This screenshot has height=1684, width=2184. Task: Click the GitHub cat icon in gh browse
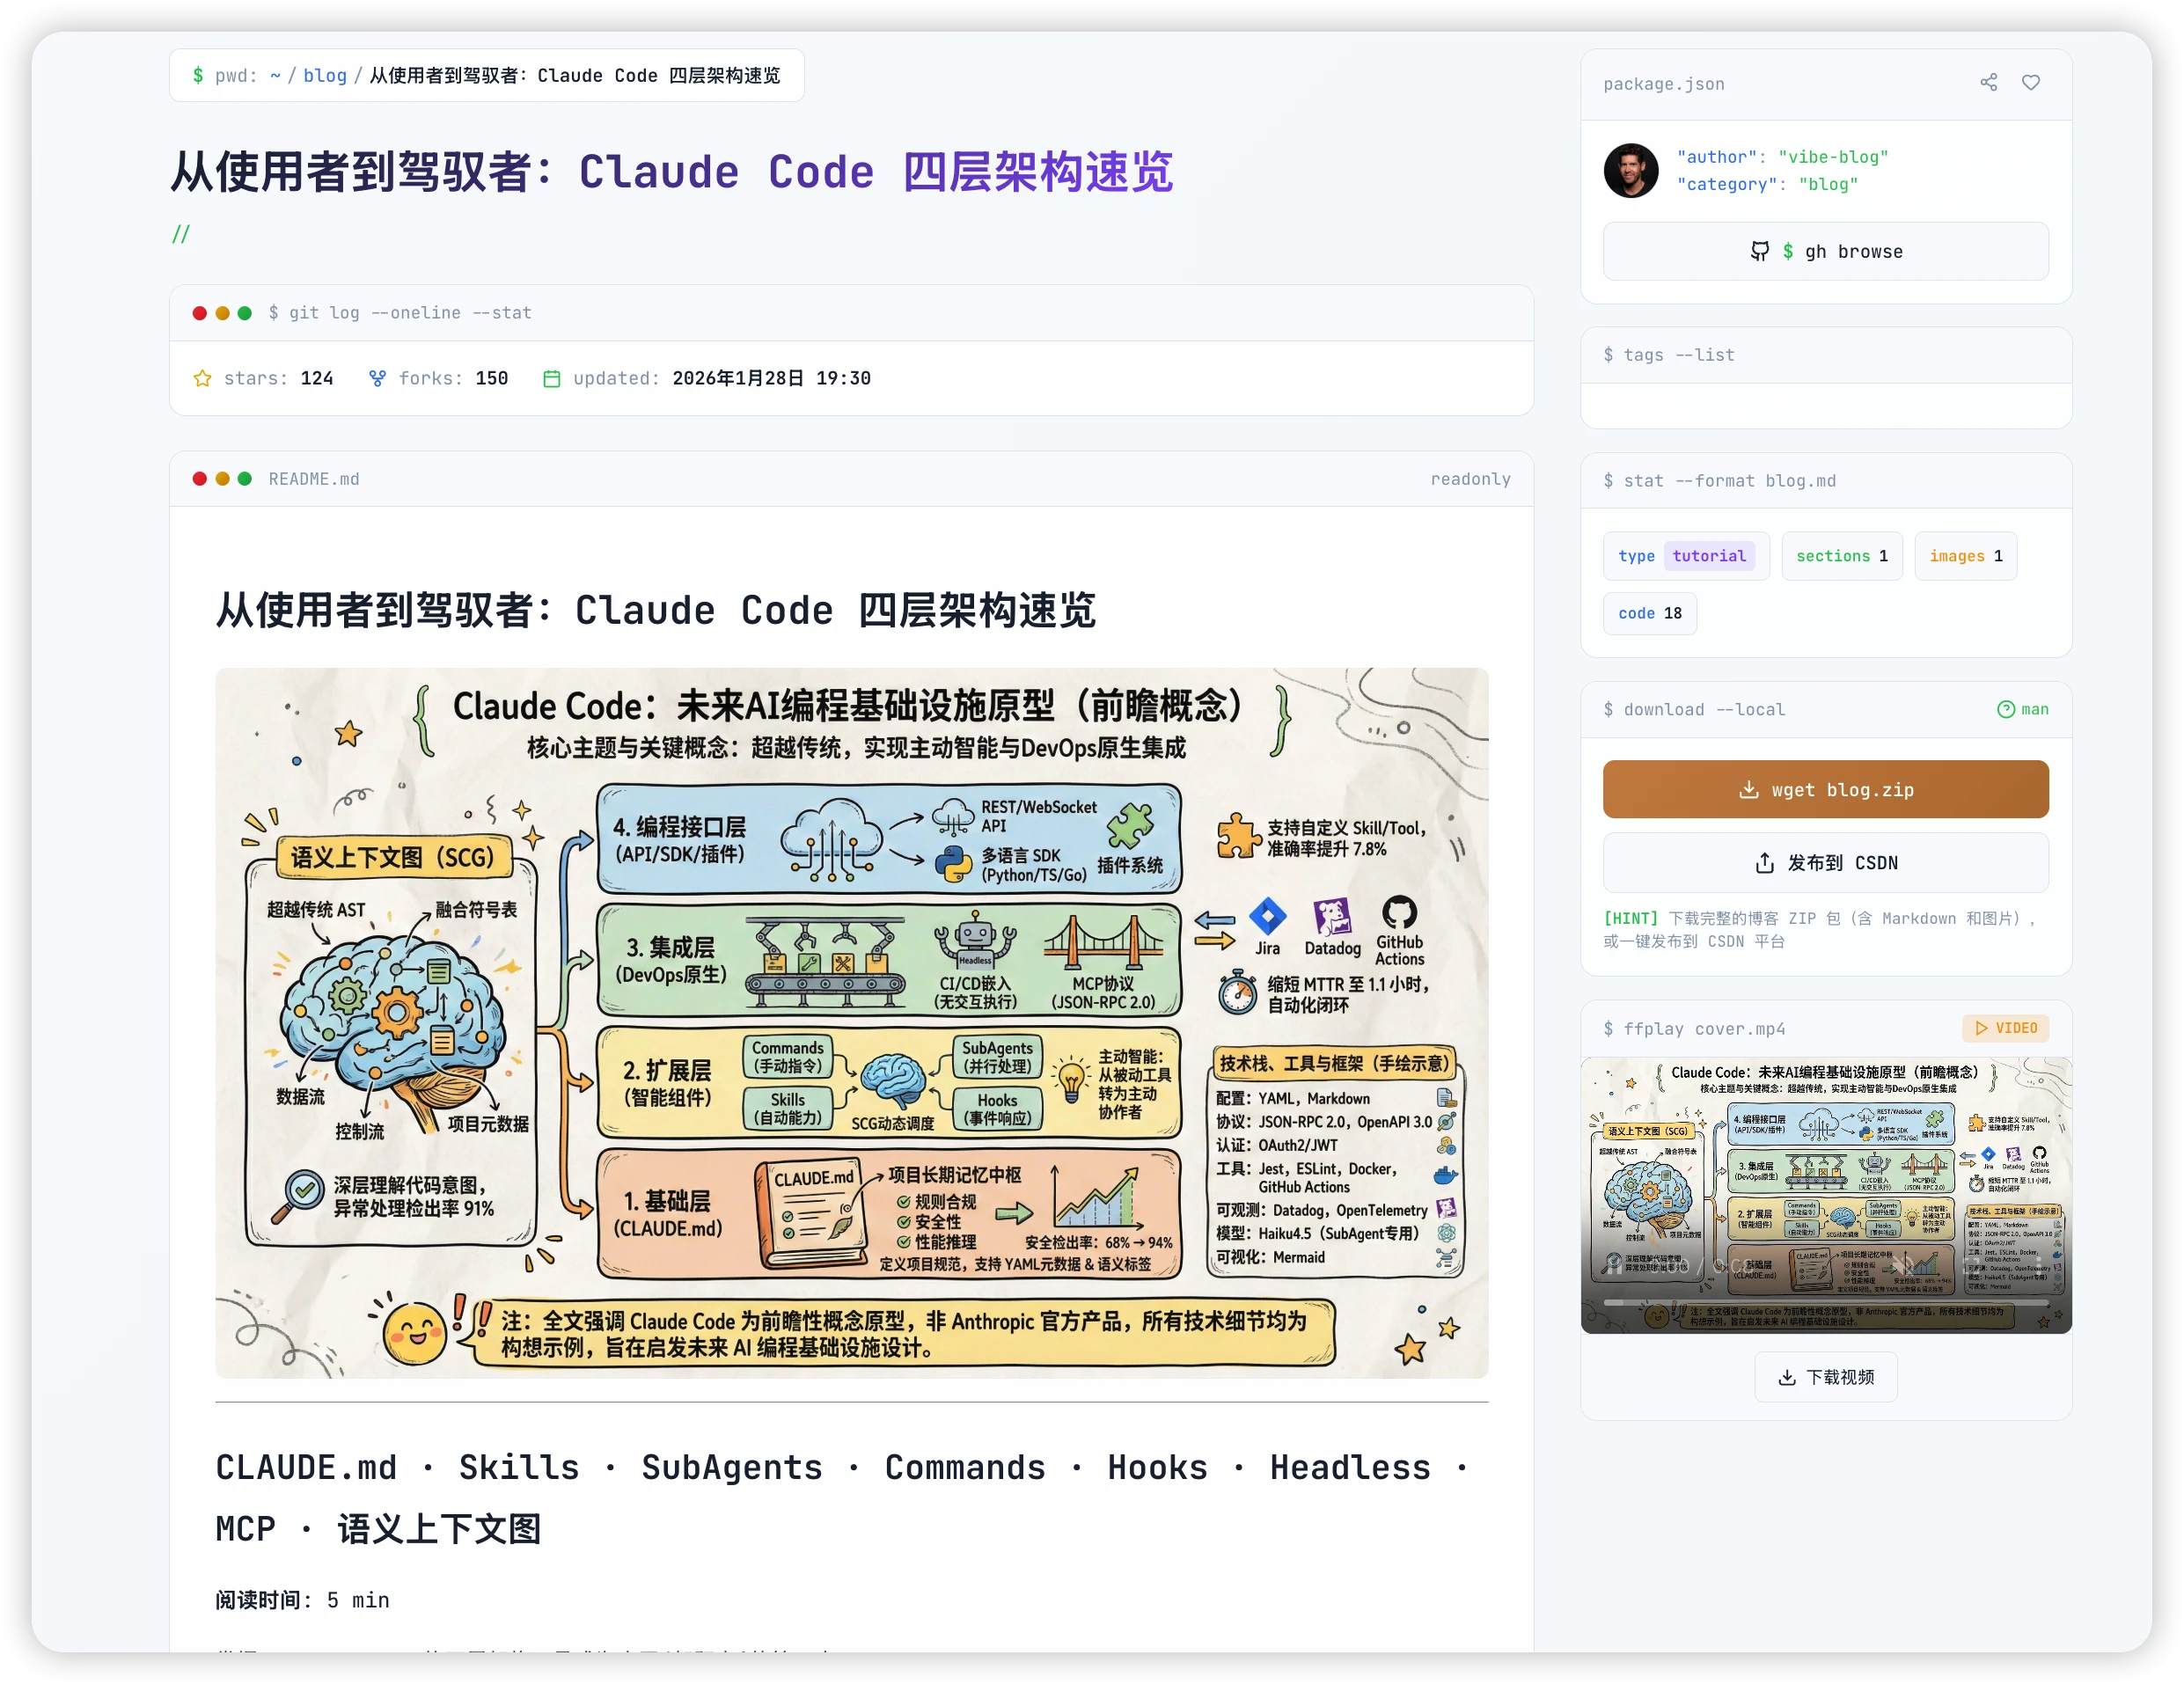click(1759, 251)
